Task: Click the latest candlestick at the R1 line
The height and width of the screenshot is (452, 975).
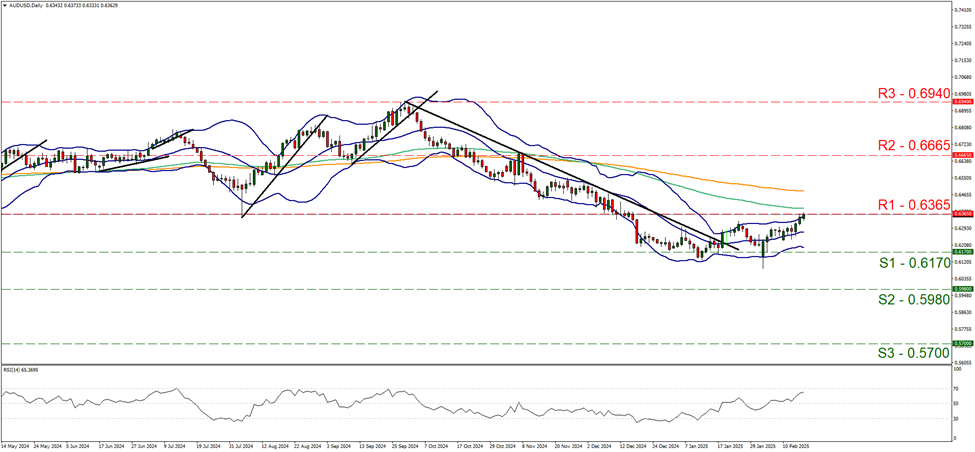Action: pyautogui.click(x=802, y=218)
